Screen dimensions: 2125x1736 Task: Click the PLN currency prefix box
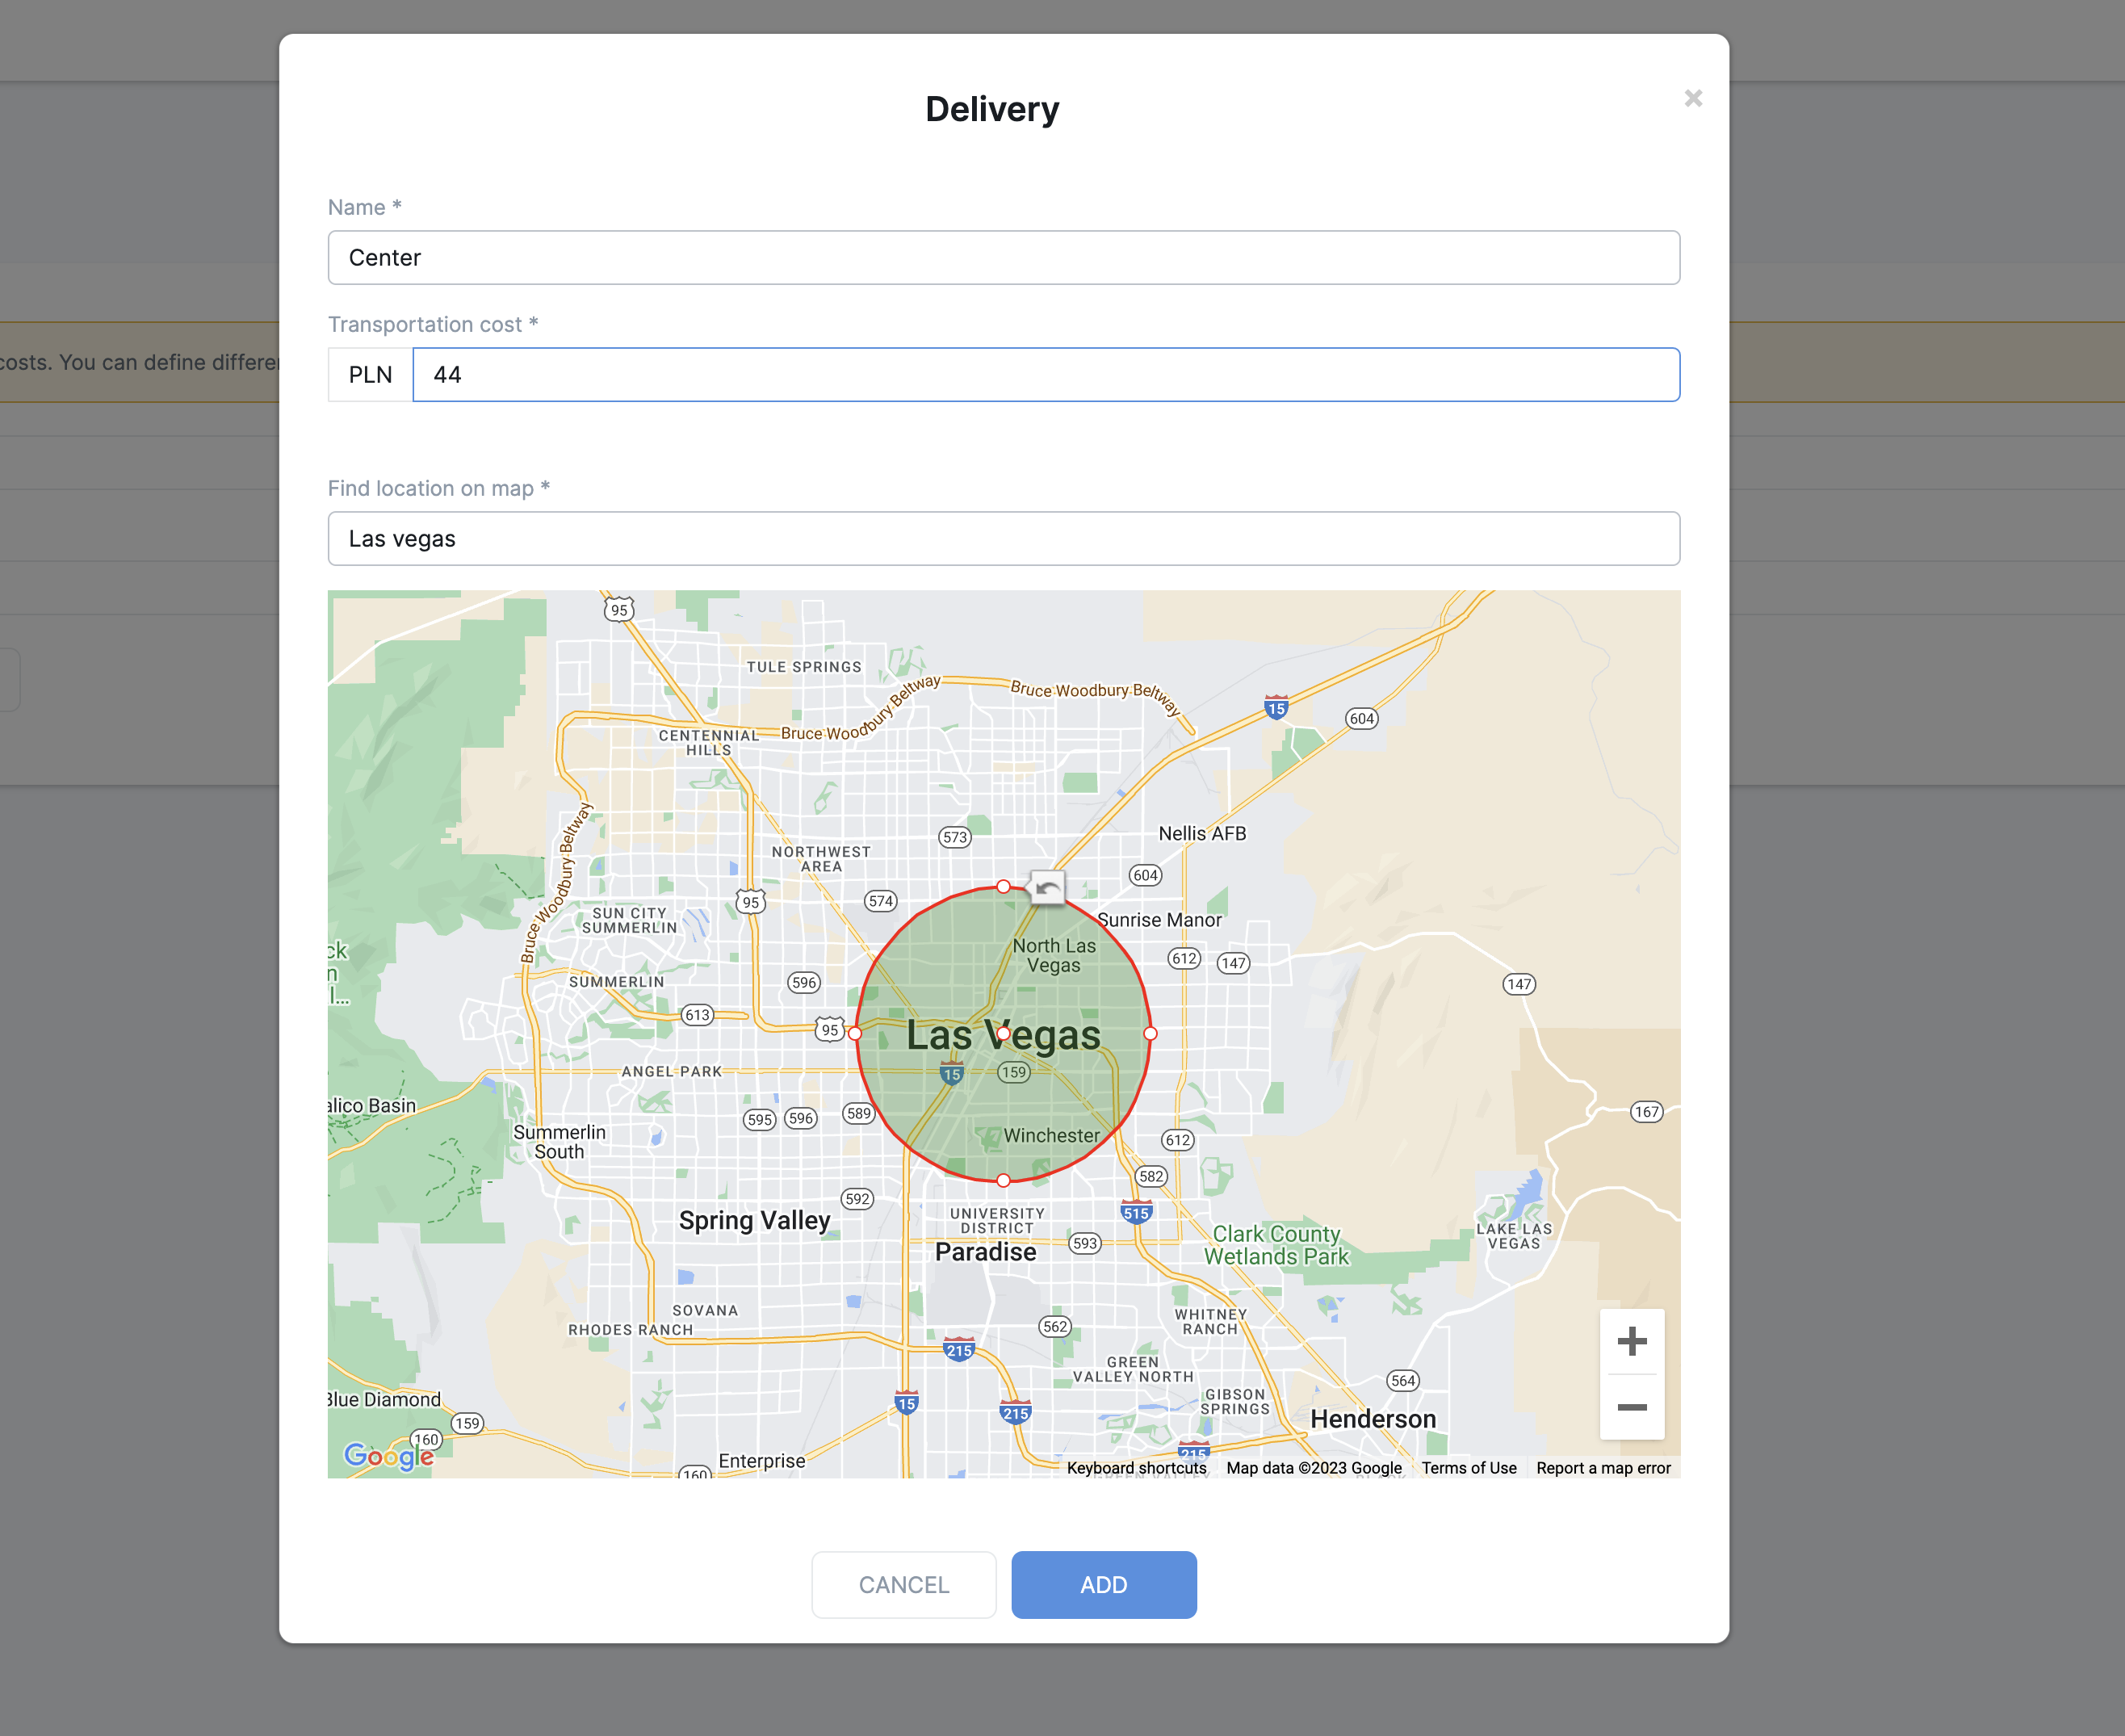pyautogui.click(x=370, y=375)
